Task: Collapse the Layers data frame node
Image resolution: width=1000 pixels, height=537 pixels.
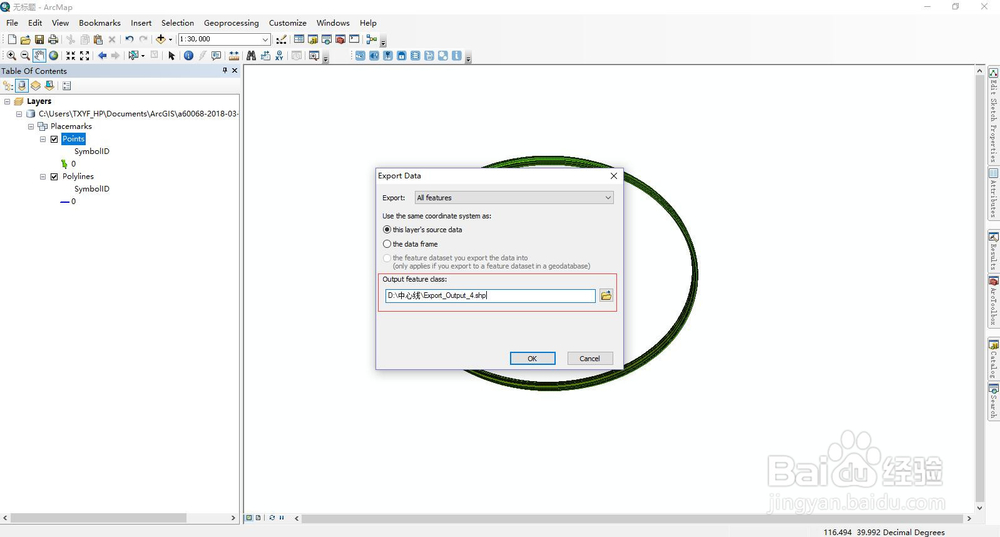Action: click(x=7, y=101)
